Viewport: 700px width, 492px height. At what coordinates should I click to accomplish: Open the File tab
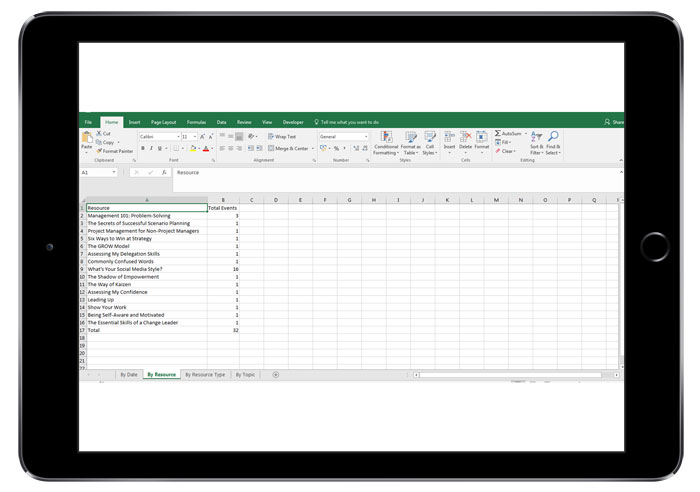(x=88, y=122)
